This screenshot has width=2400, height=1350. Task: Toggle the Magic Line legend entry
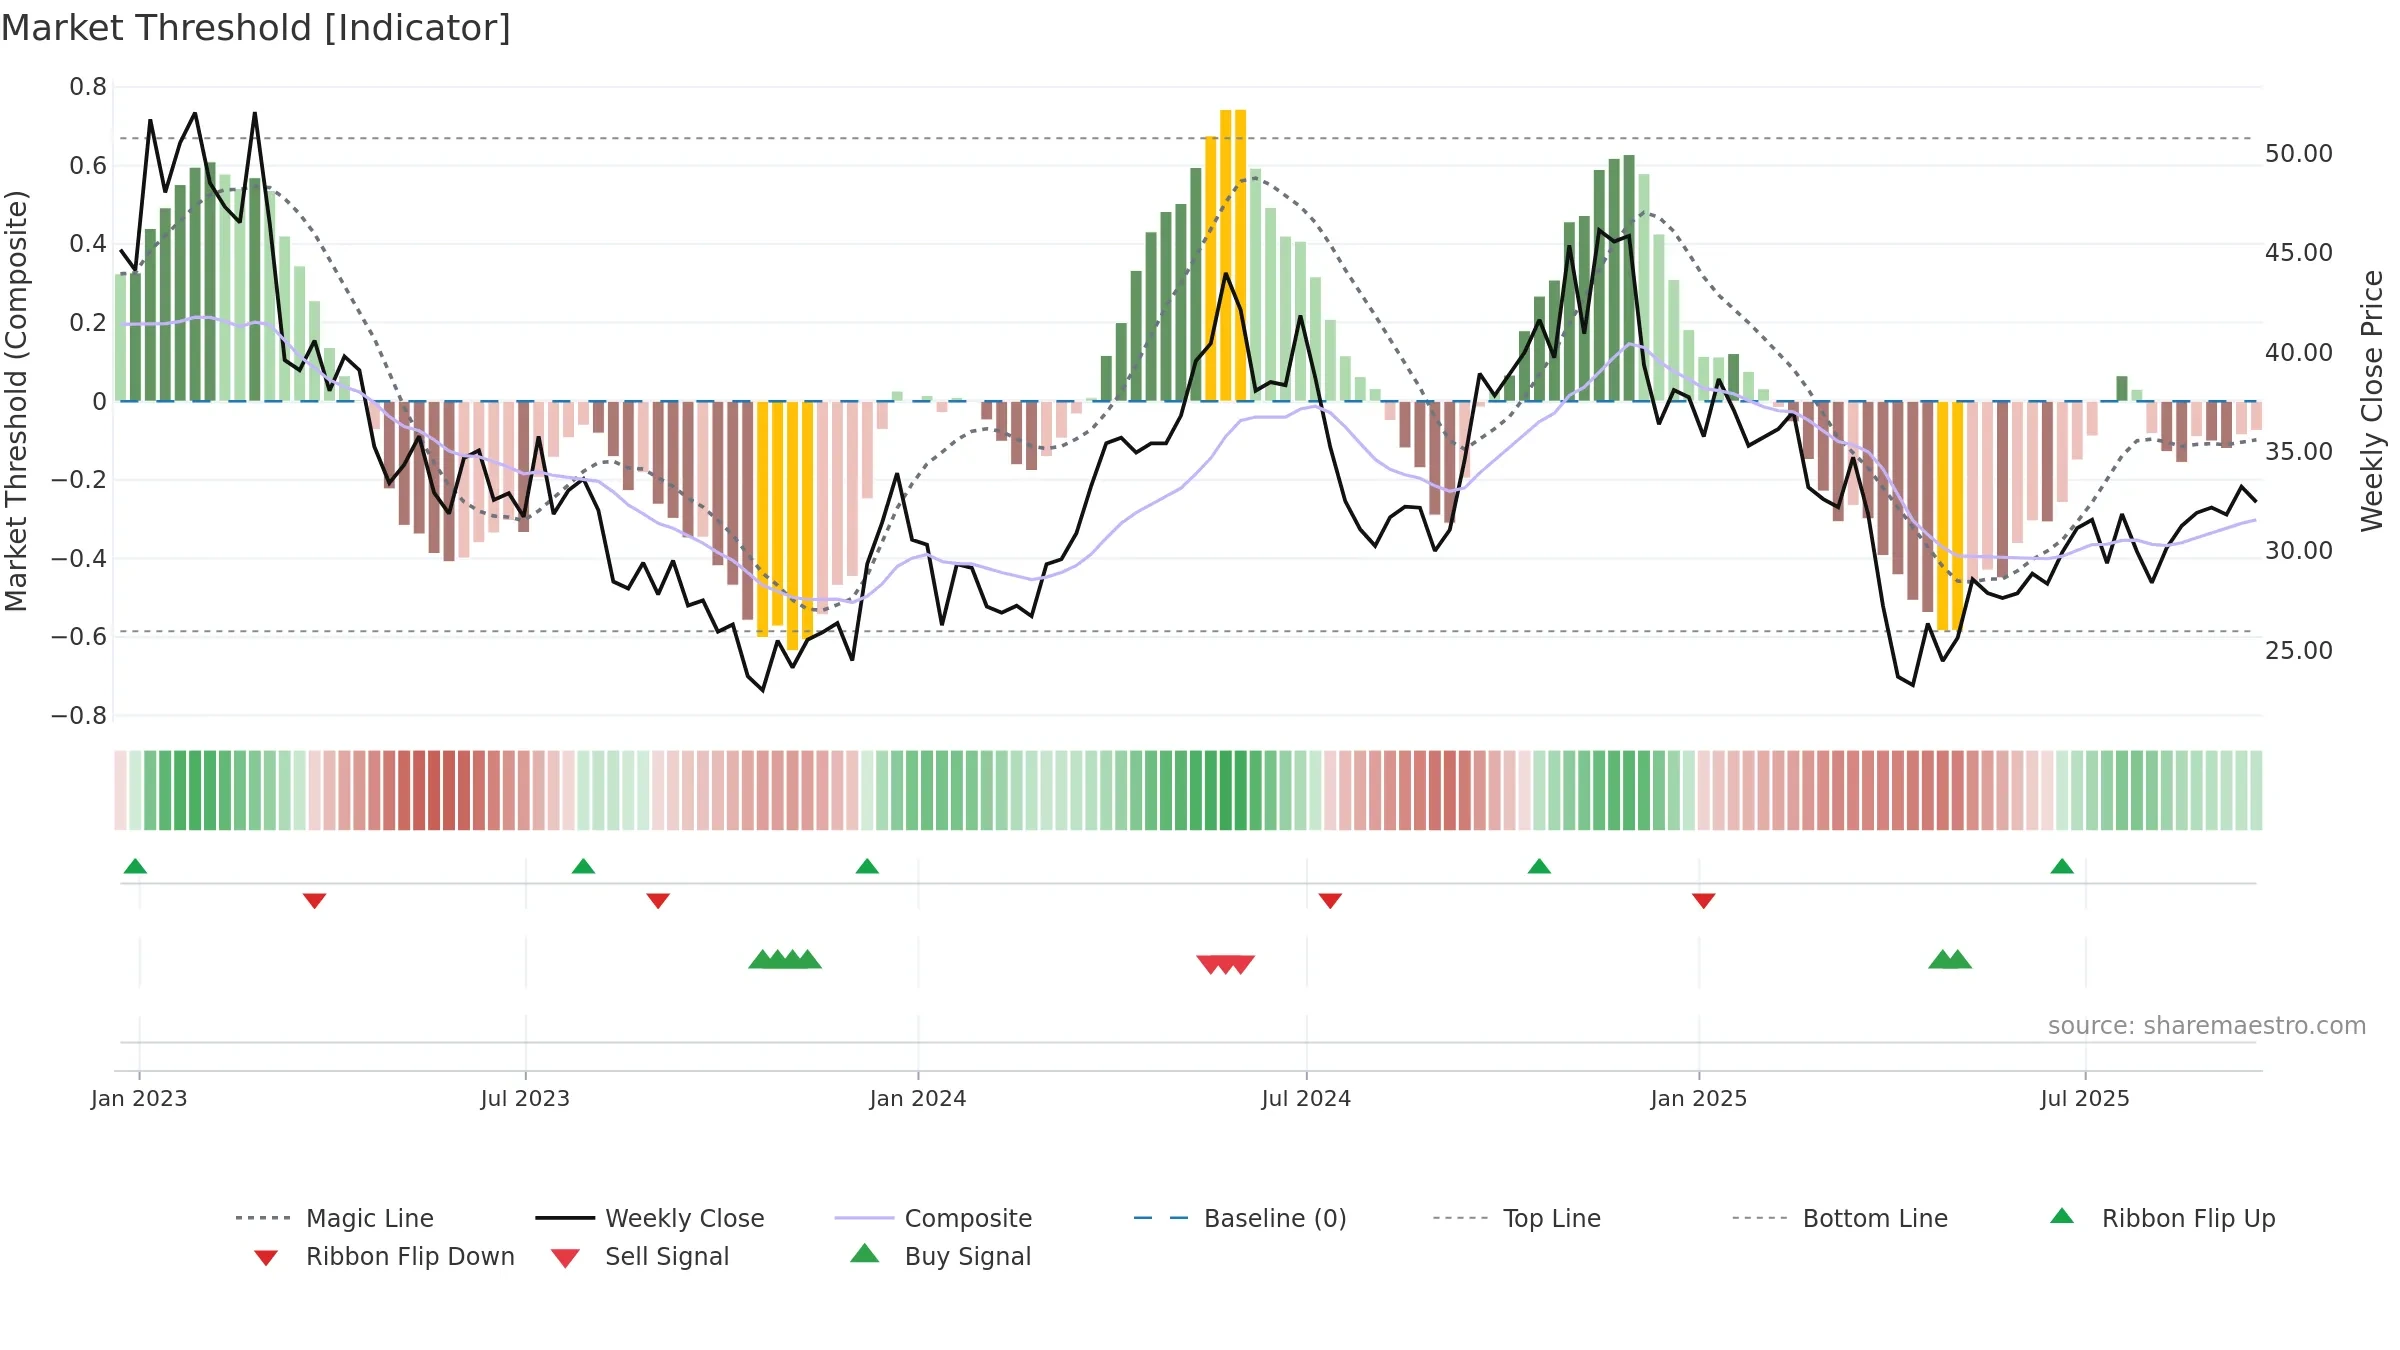pos(334,1218)
